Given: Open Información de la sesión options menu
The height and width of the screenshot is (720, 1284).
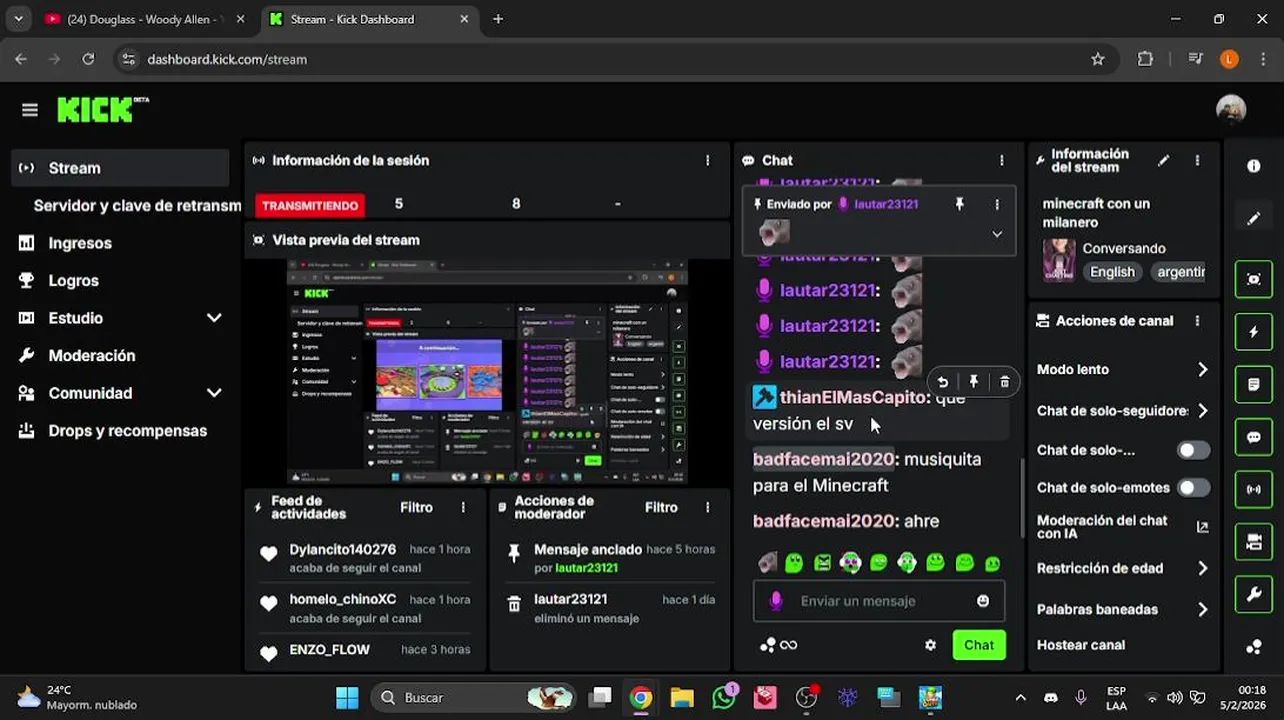Looking at the screenshot, I should (707, 160).
